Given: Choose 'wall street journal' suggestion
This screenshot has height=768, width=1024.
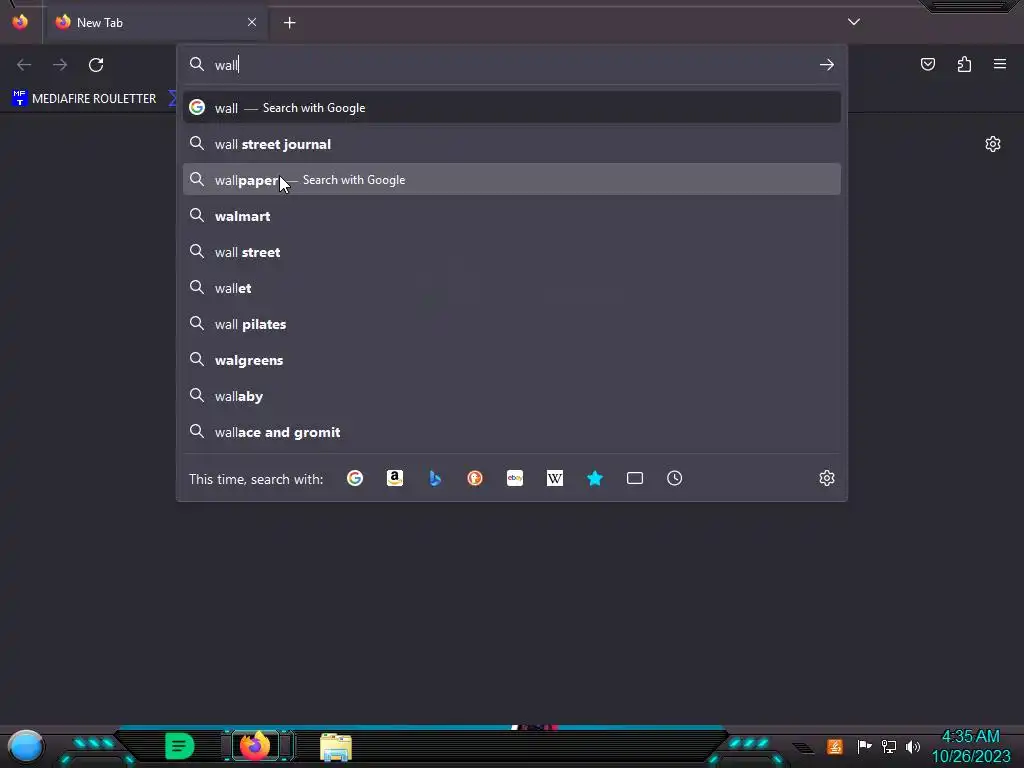Looking at the screenshot, I should point(511,144).
